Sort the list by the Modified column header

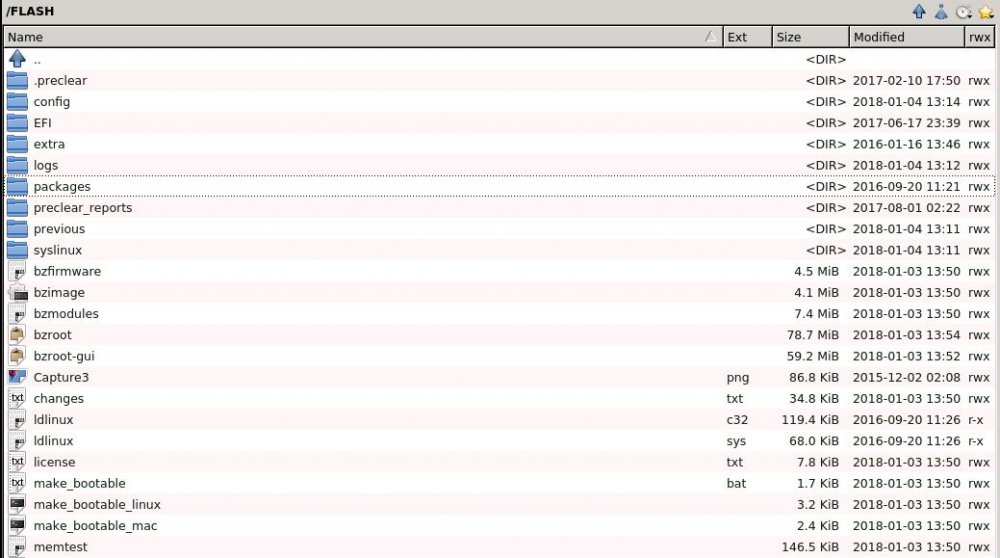coord(906,37)
